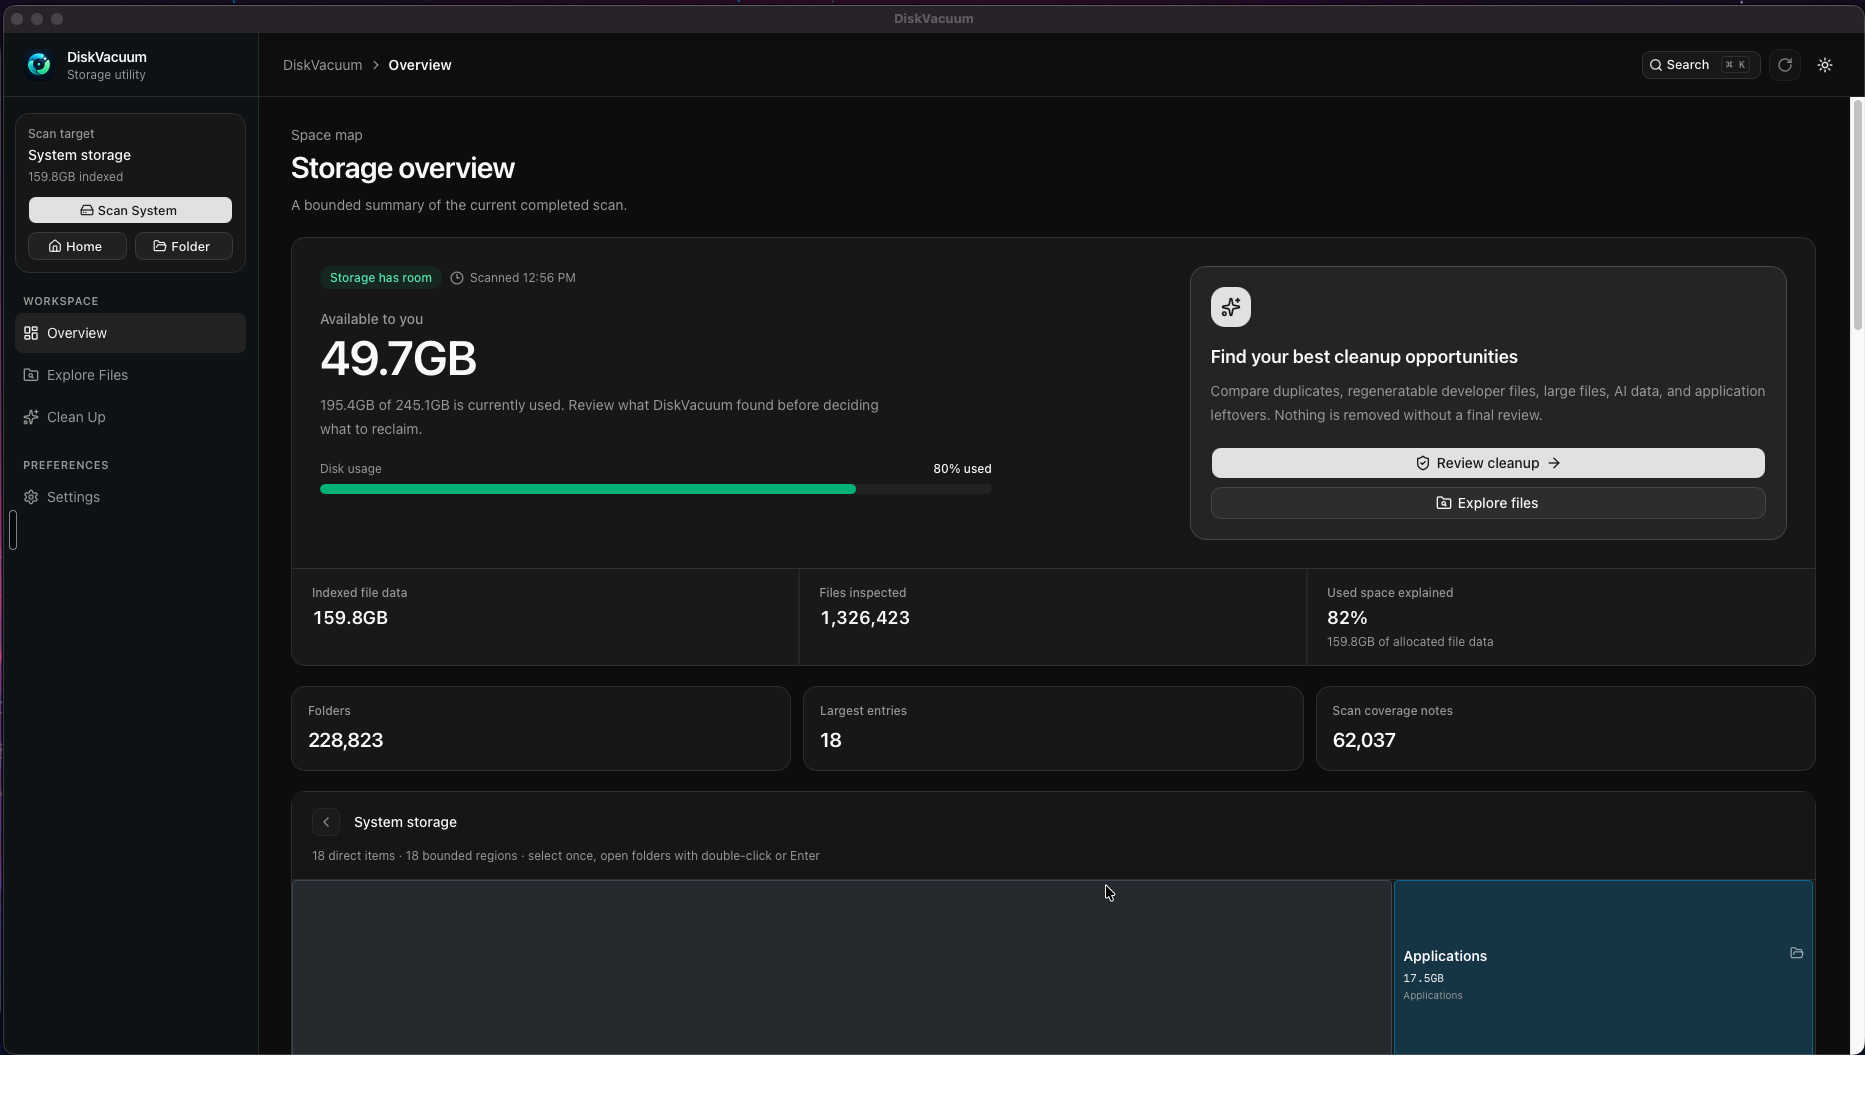Open the Settings preferences item

point(130,497)
